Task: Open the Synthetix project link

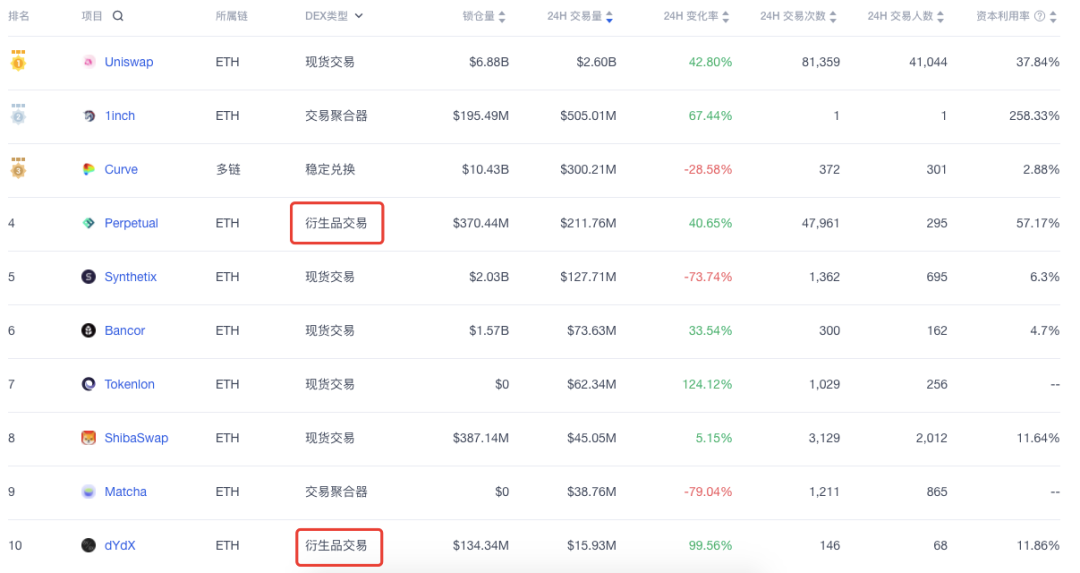Action: click(x=131, y=277)
